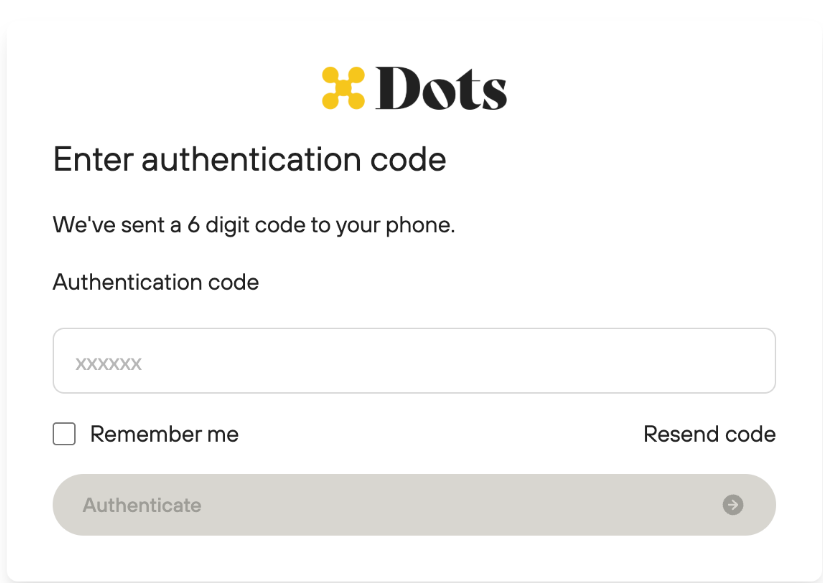Image resolution: width=823 pixels, height=583 pixels.
Task: Click the yellow Dots logo icon
Action: coord(343,88)
